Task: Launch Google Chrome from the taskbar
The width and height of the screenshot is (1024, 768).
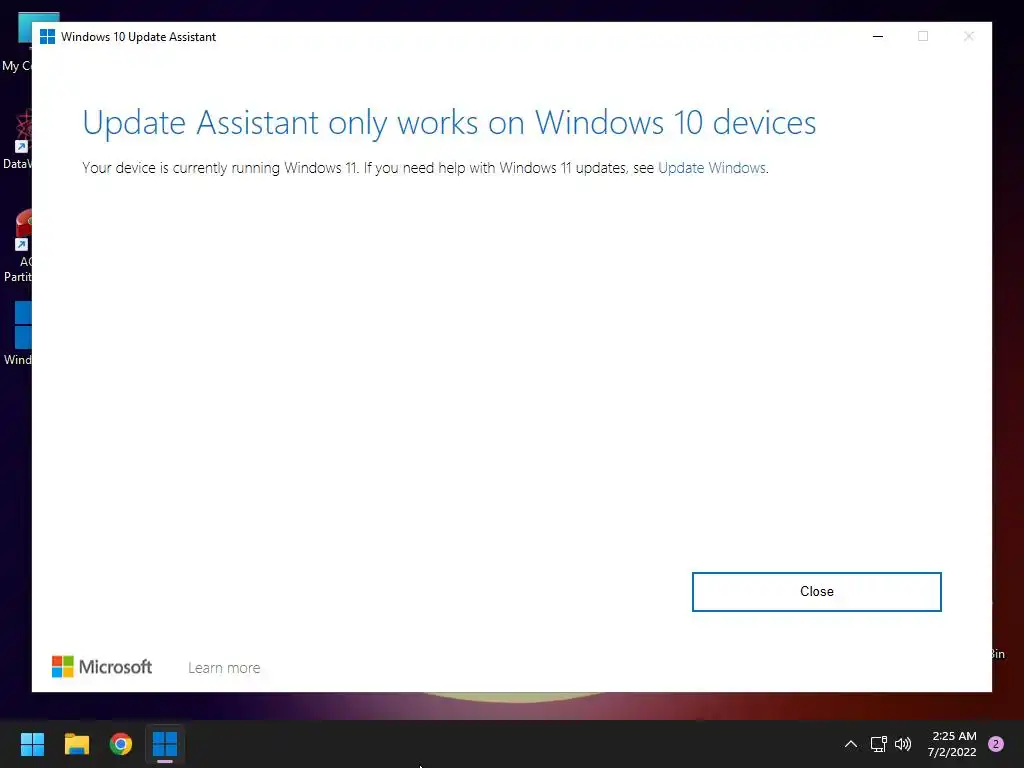Action: (121, 744)
